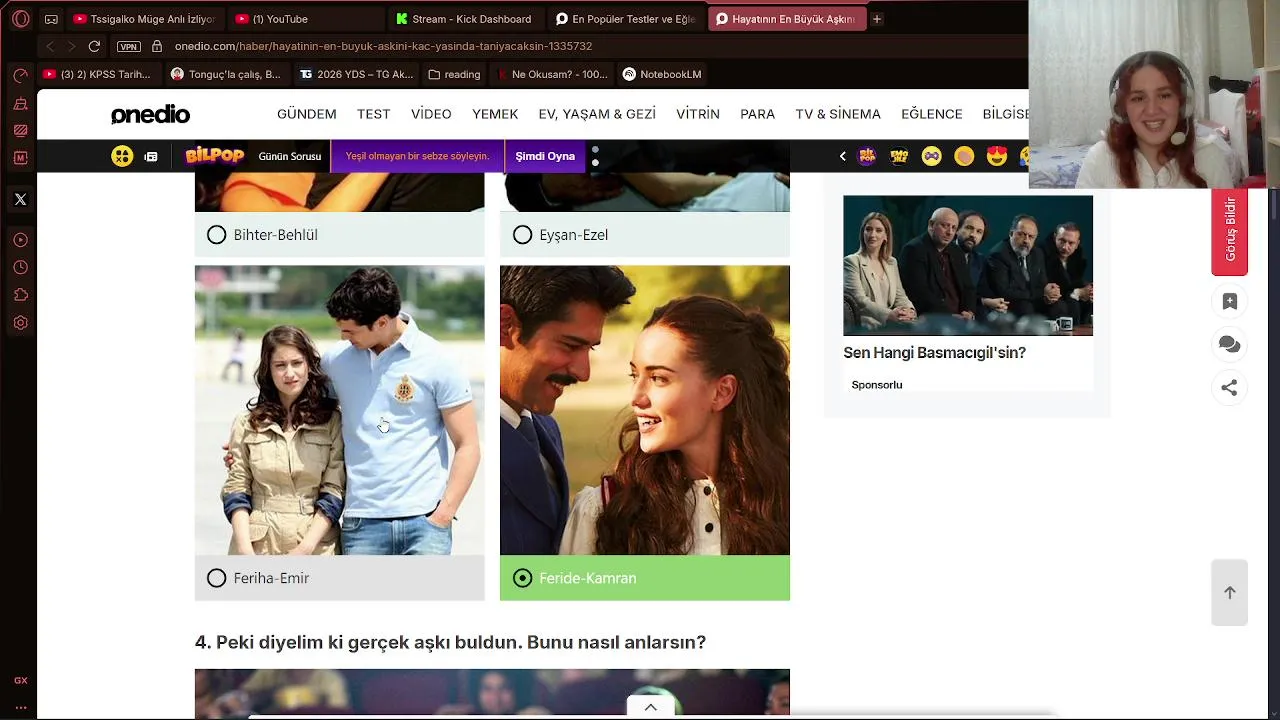Go to Onedio homepage logo
1280x720 pixels.
[x=150, y=114]
